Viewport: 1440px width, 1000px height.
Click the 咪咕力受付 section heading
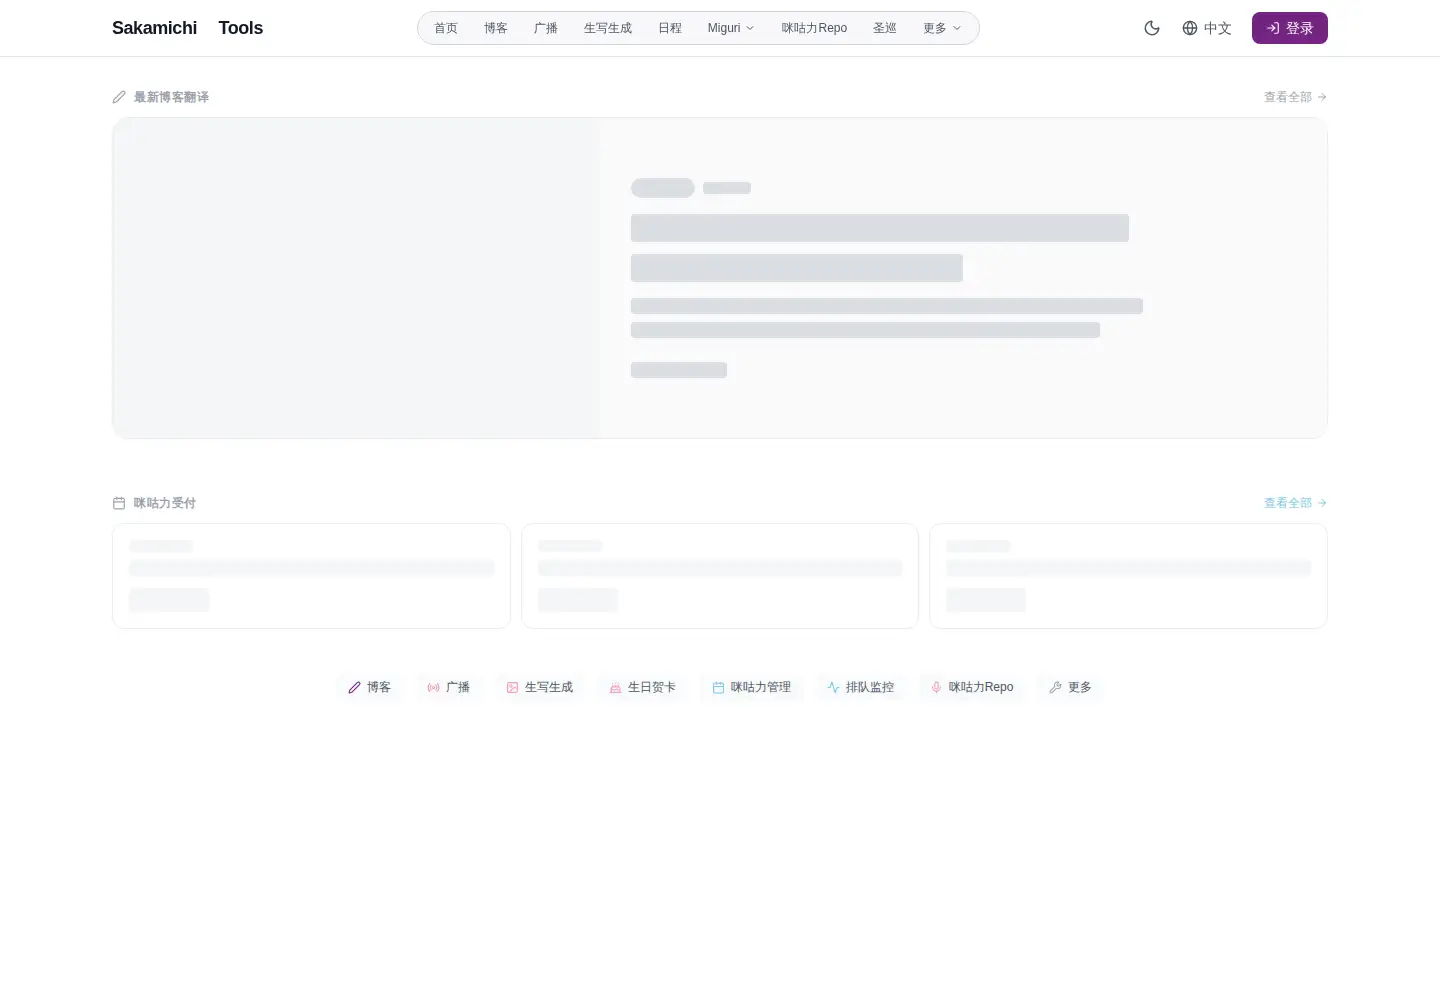(165, 503)
